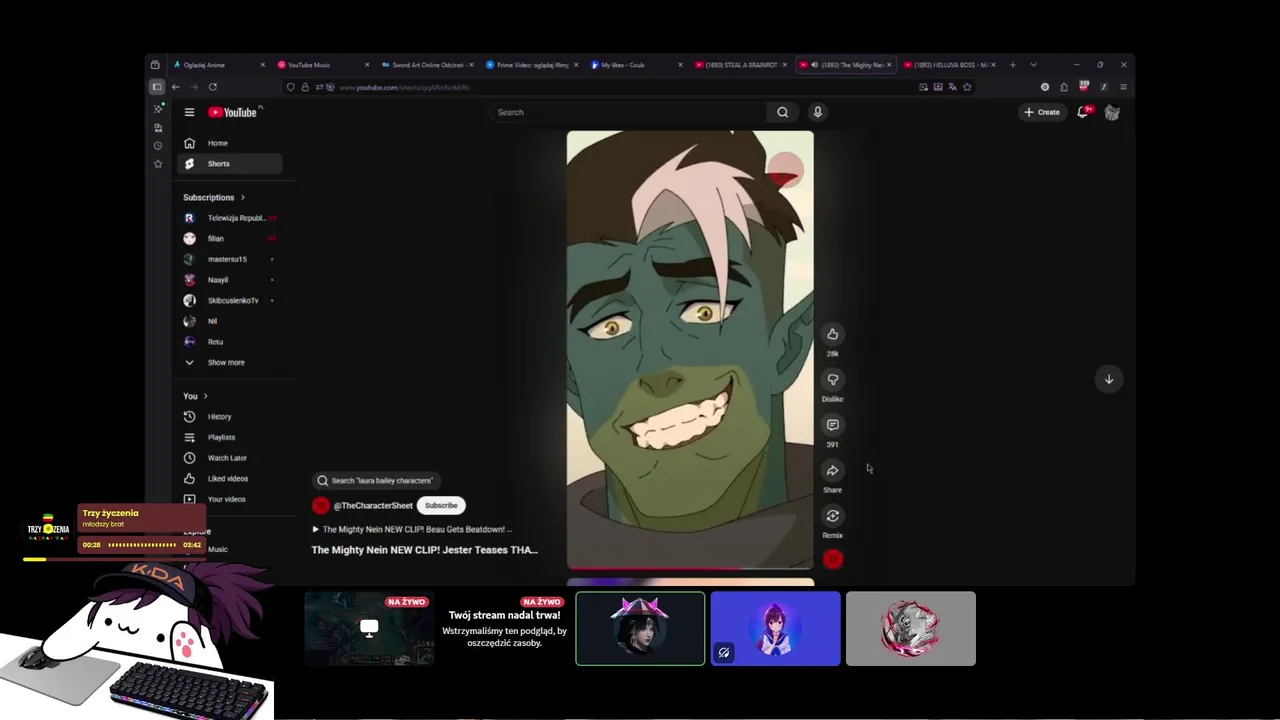Open the browser sidebar bookmarks star icon
This screenshot has height=720, width=1280.
(157, 164)
